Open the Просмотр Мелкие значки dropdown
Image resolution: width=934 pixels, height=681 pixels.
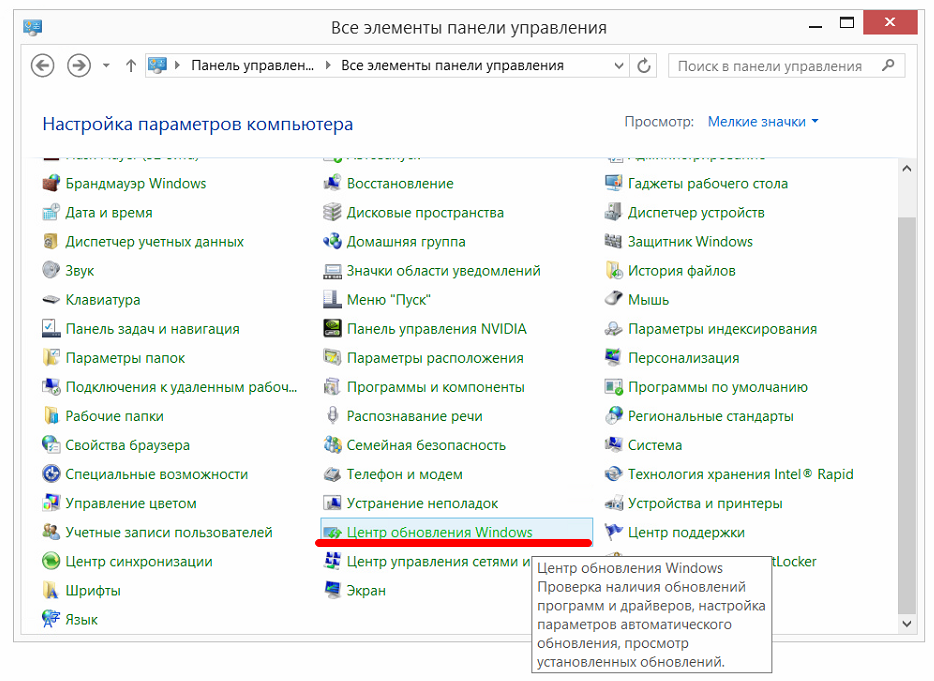coord(762,122)
